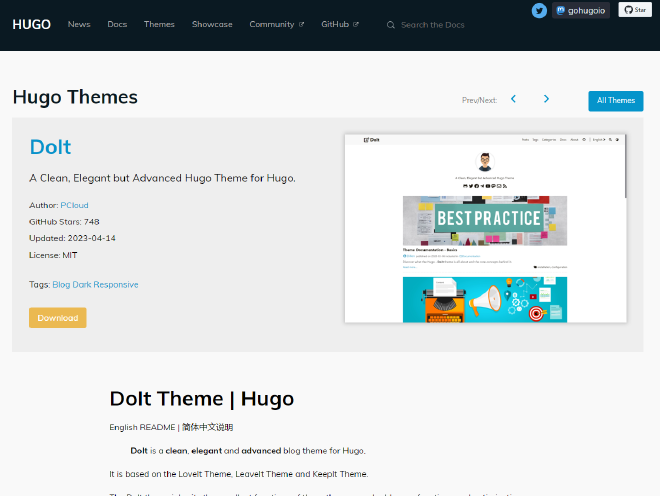Open the DoIt theme title link
Viewport: 660px width, 496px height.
click(51, 147)
